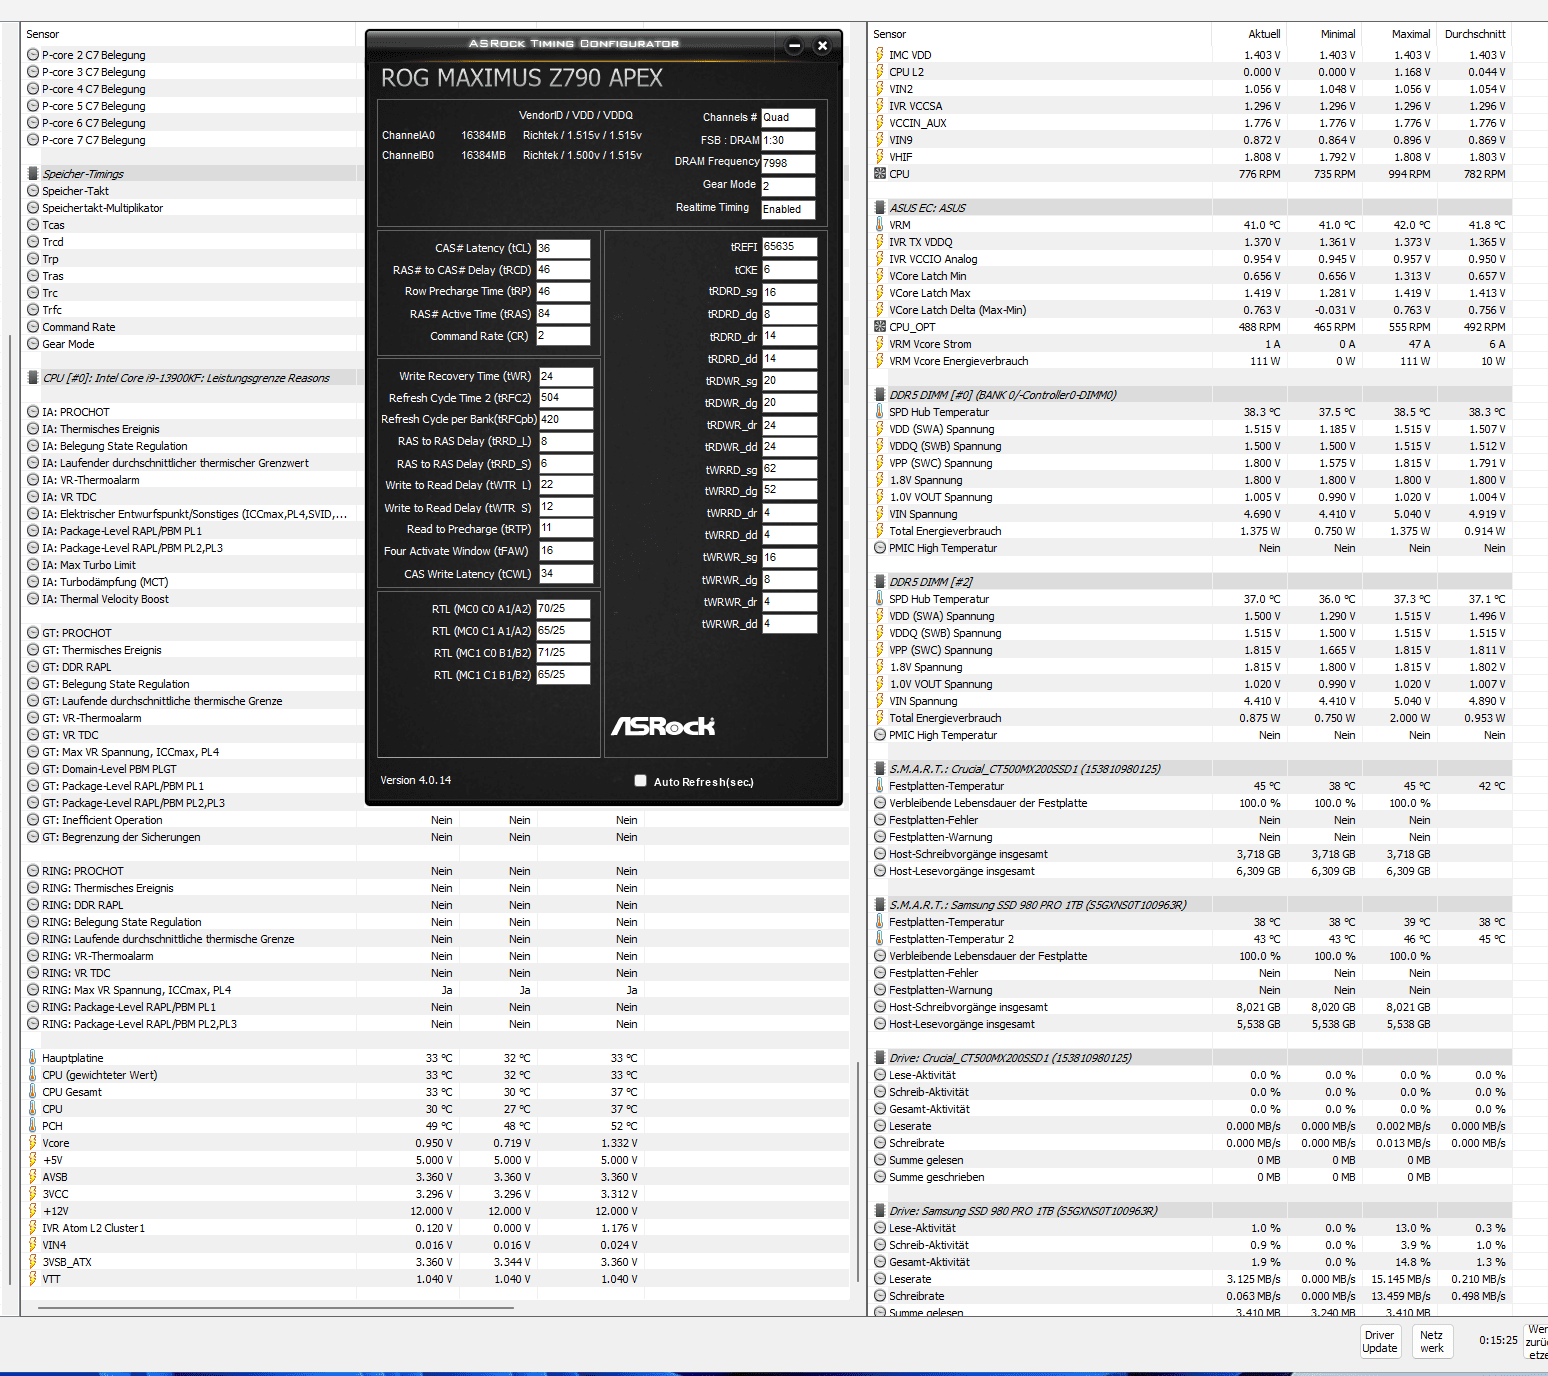Viewport: 1548px width, 1376px height.
Task: Collapse the DDR5 DIMM [#0] sensor group
Action: 880,395
